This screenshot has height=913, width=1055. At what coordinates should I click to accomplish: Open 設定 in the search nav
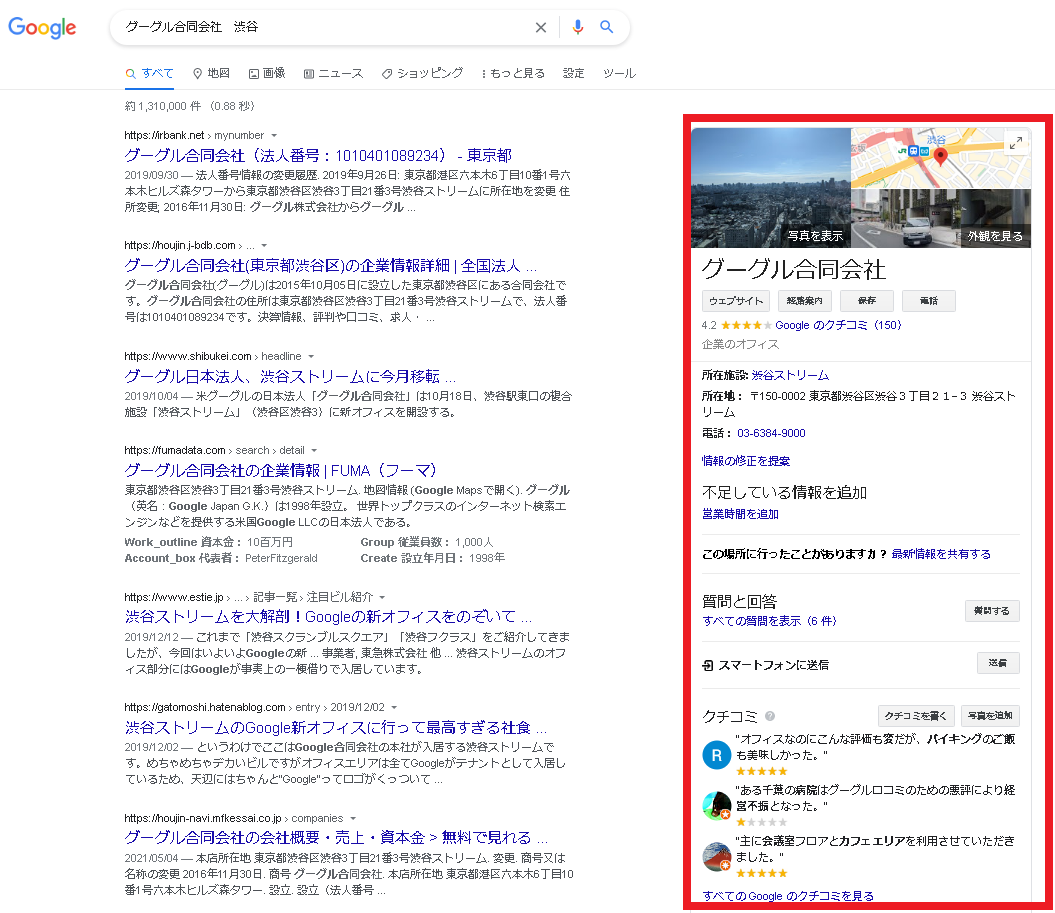(x=573, y=73)
